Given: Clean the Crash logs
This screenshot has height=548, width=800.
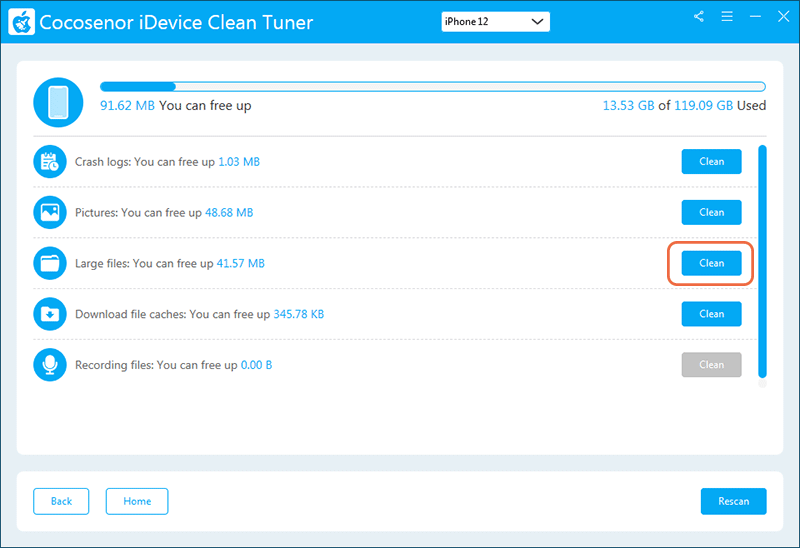Looking at the screenshot, I should click(711, 161).
